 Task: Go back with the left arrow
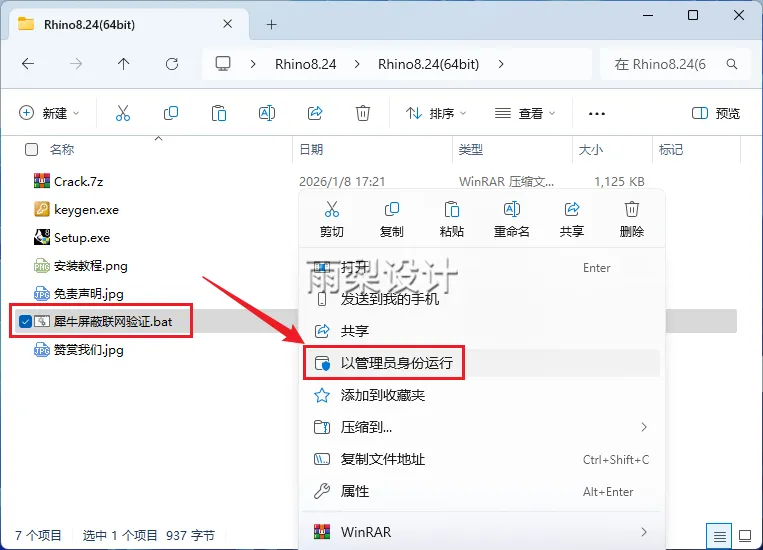(28, 64)
